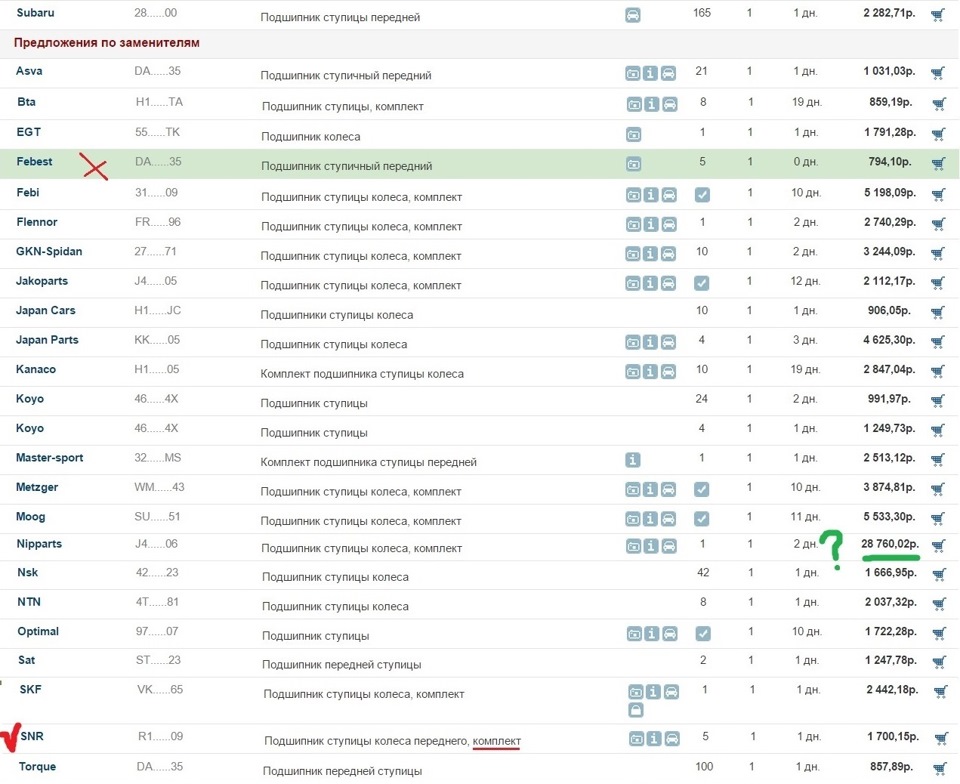Select price 1 700,15р. in SNR row
The width and height of the screenshot is (960, 784).
pyautogui.click(x=893, y=736)
